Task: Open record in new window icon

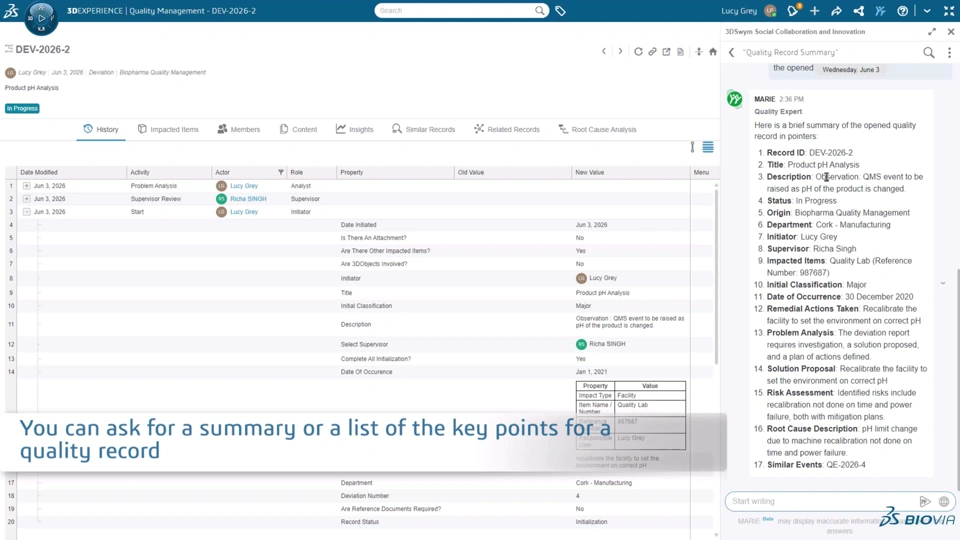Action: 666,51
